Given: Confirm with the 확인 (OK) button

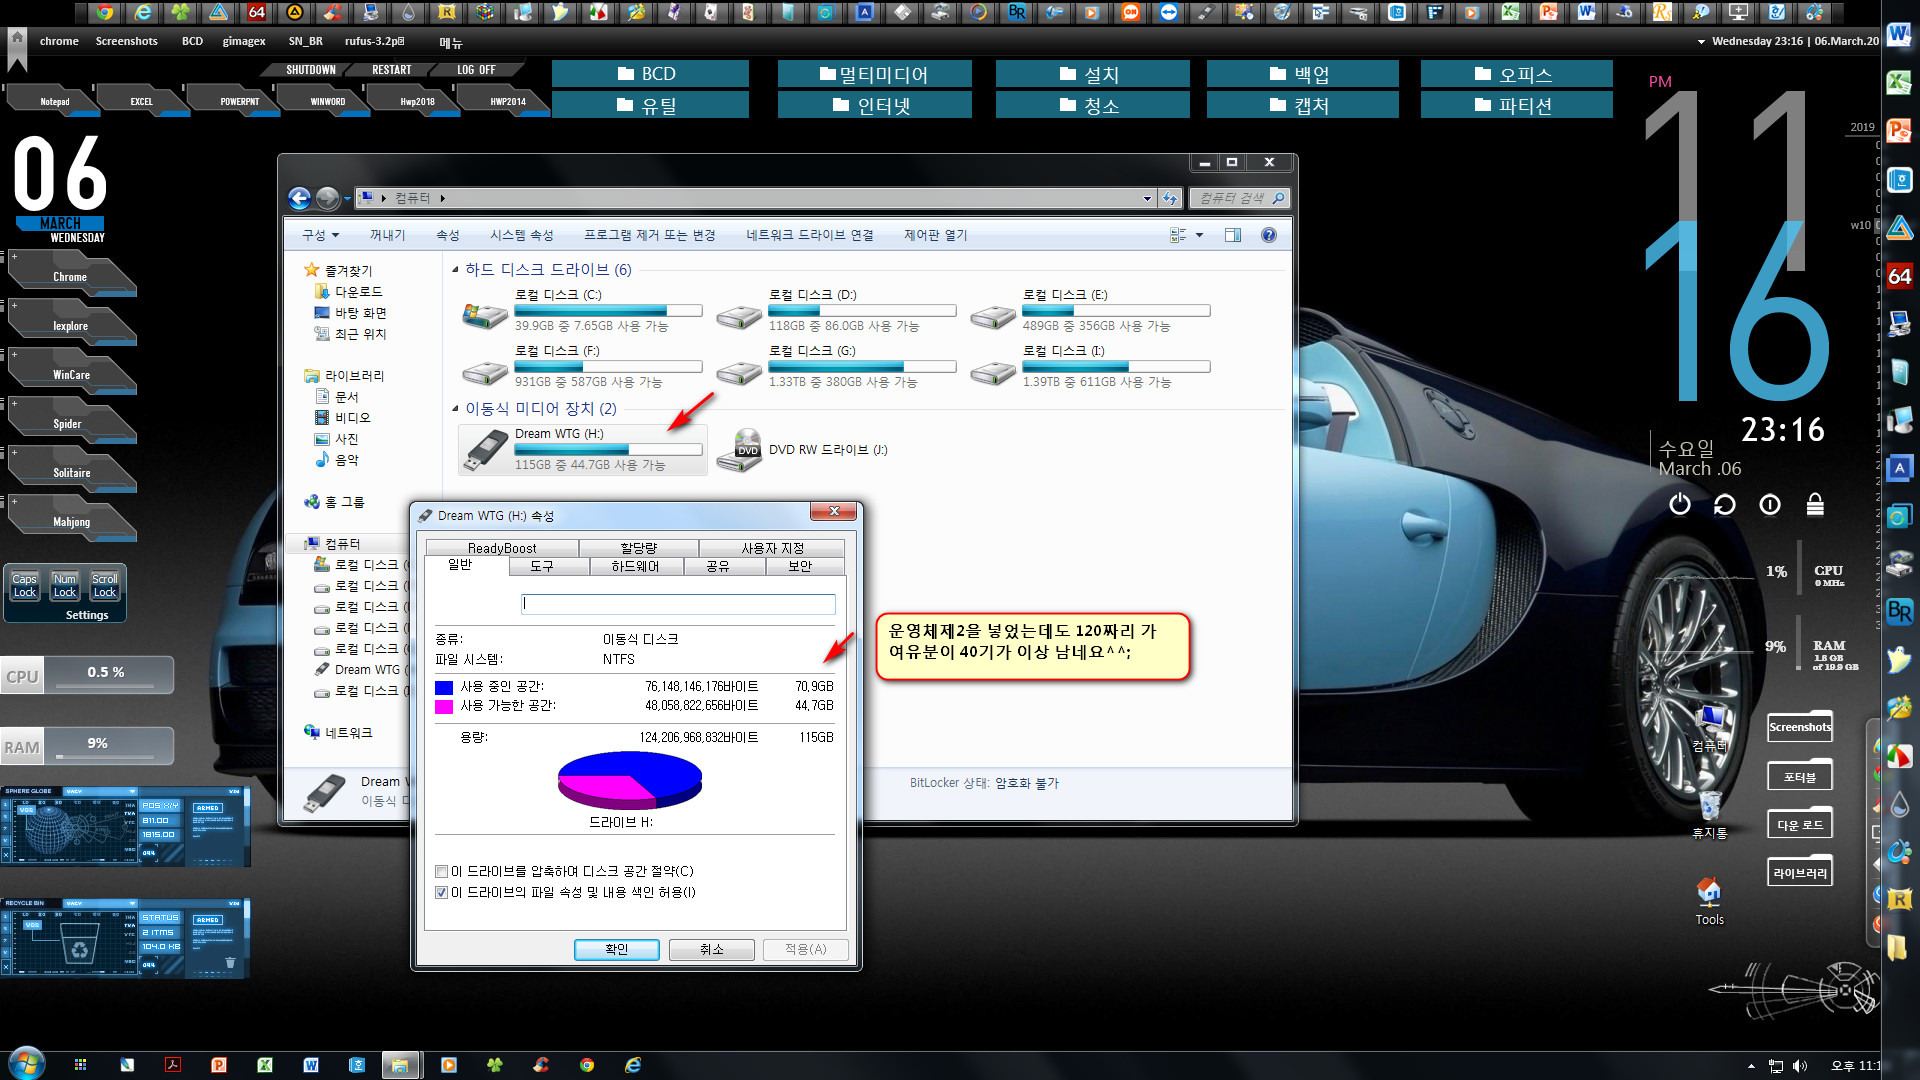Looking at the screenshot, I should (x=616, y=949).
